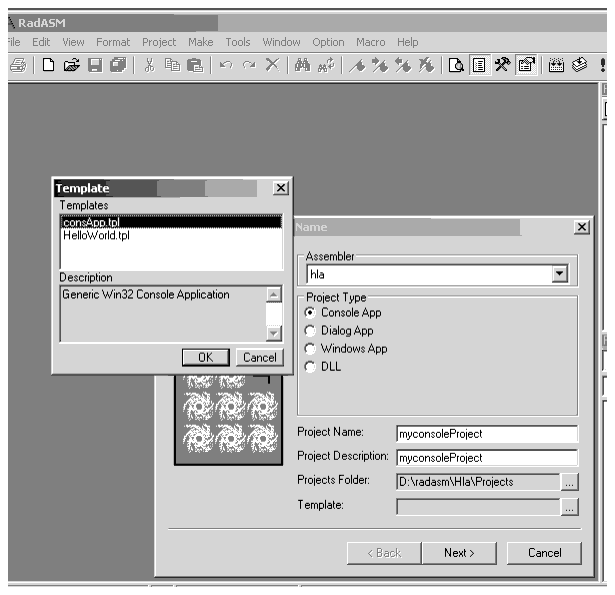Image resolution: width=615 pixels, height=595 pixels.
Task: Click the Next Bookmark icon
Action: click(x=380, y=65)
